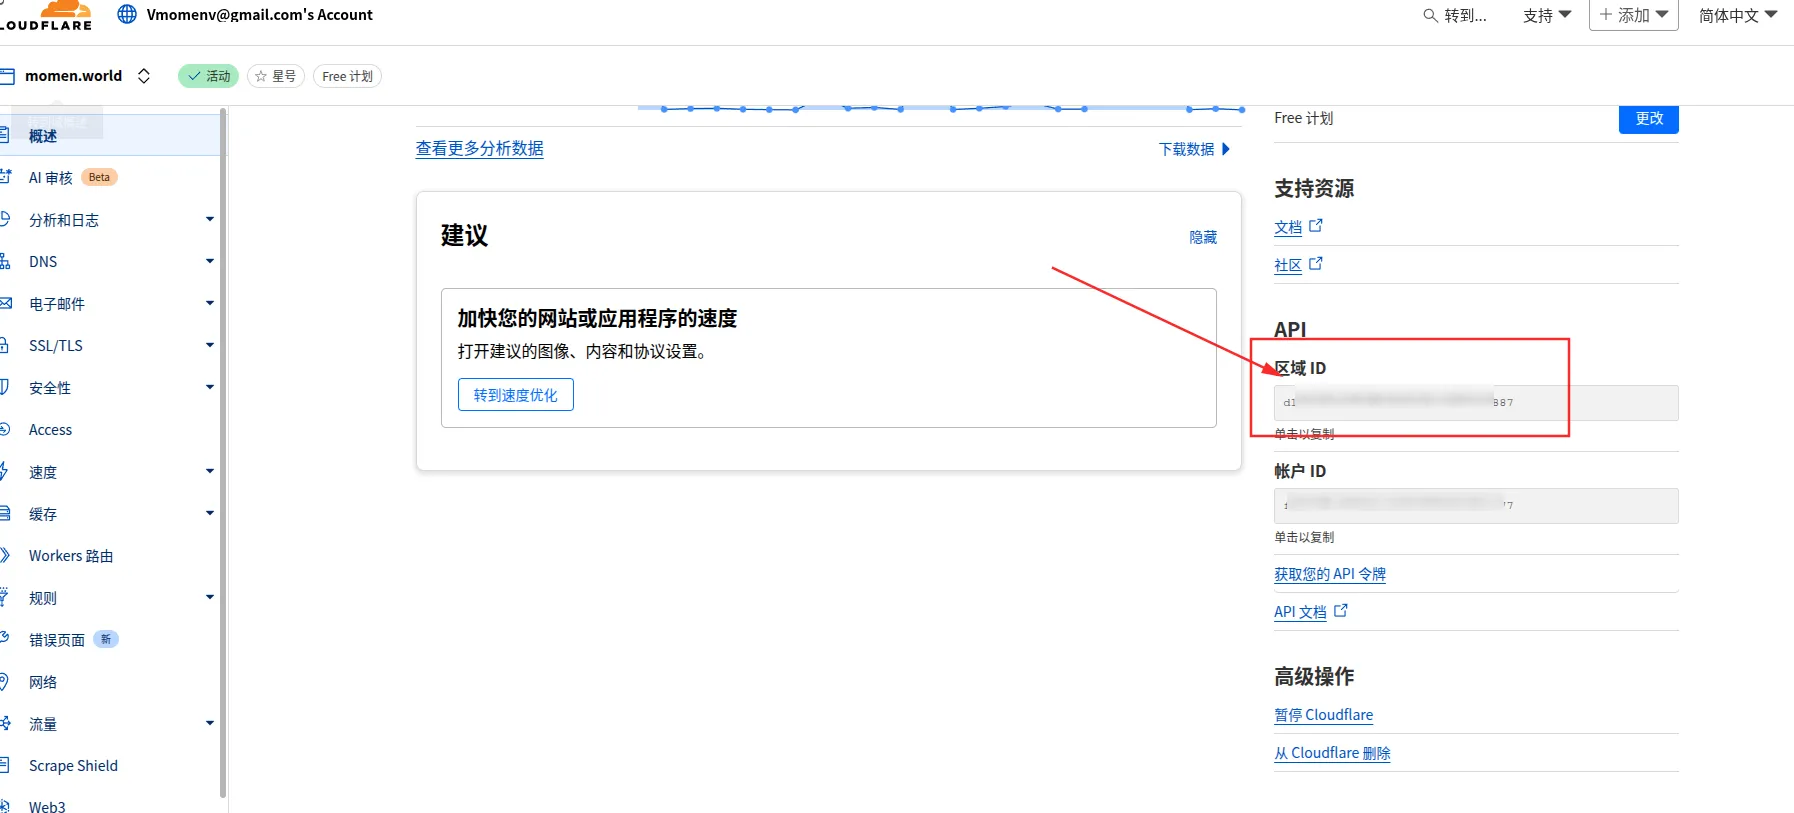Click the 区域 ID field to copy

pyautogui.click(x=1476, y=403)
